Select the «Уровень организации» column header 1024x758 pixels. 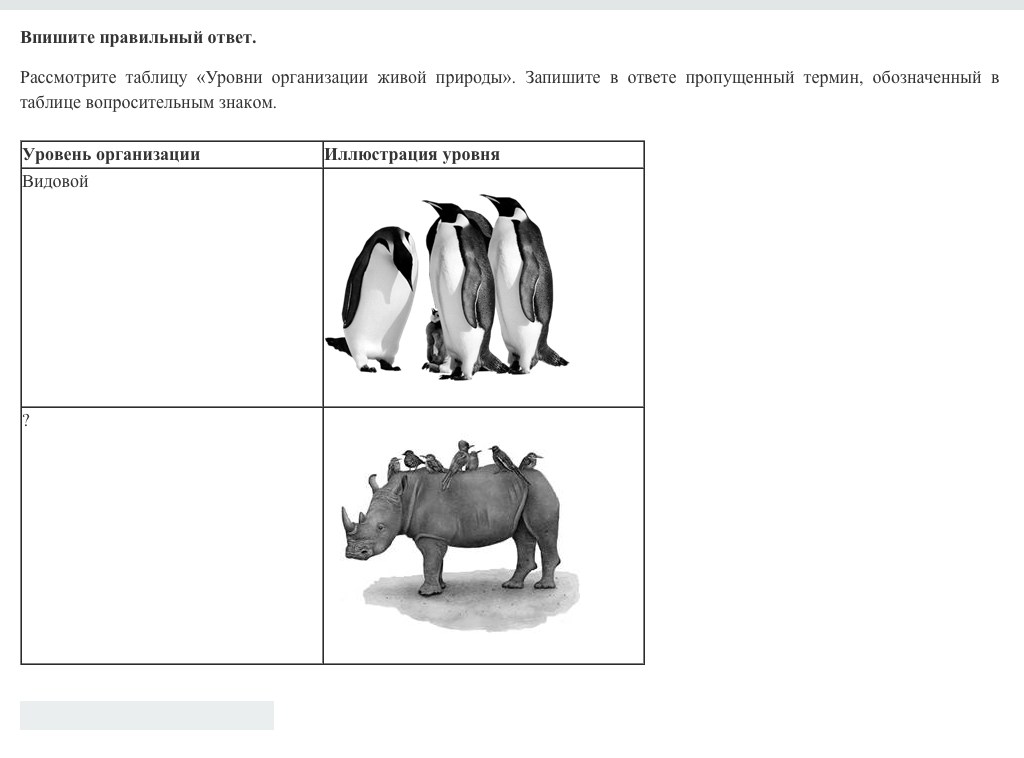[111, 155]
